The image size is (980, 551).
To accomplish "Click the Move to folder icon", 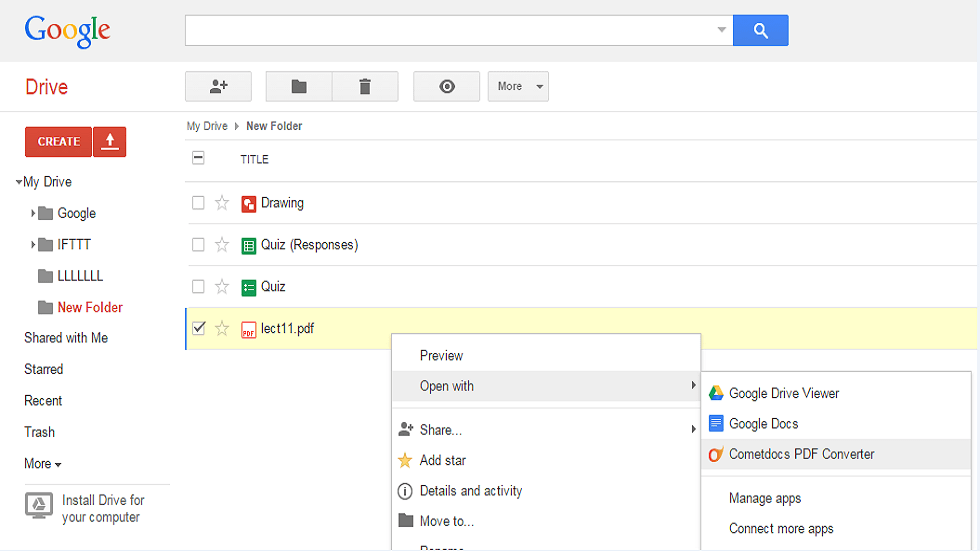I will [406, 520].
